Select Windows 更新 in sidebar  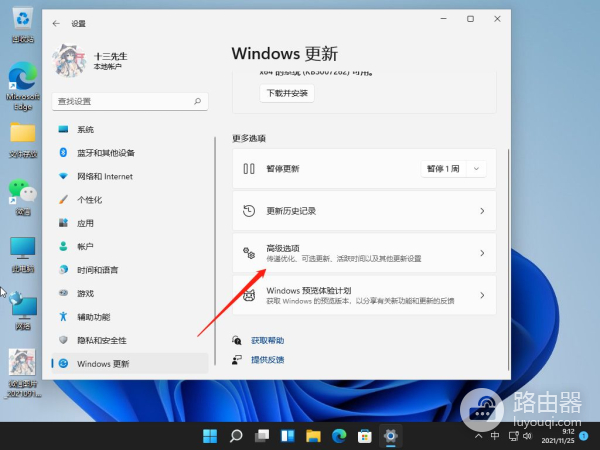[130, 364]
